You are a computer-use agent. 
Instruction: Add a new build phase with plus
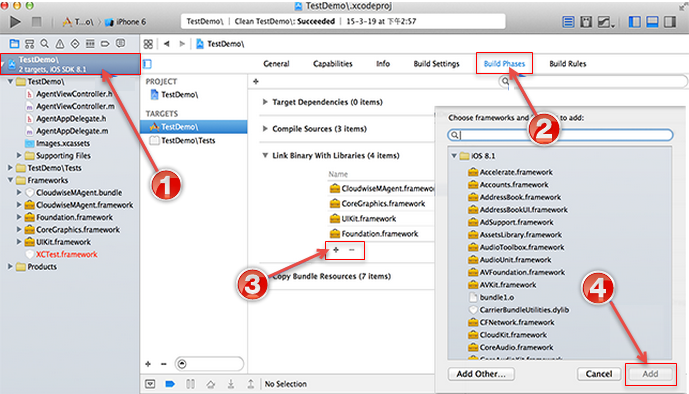click(256, 81)
